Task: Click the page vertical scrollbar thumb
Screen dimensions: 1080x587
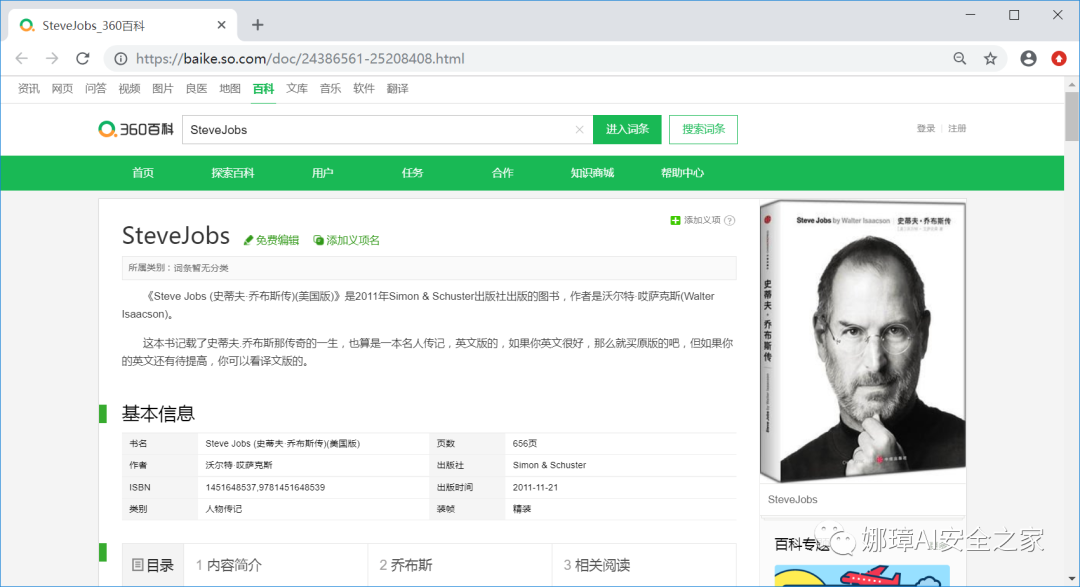Action: click(x=1072, y=116)
